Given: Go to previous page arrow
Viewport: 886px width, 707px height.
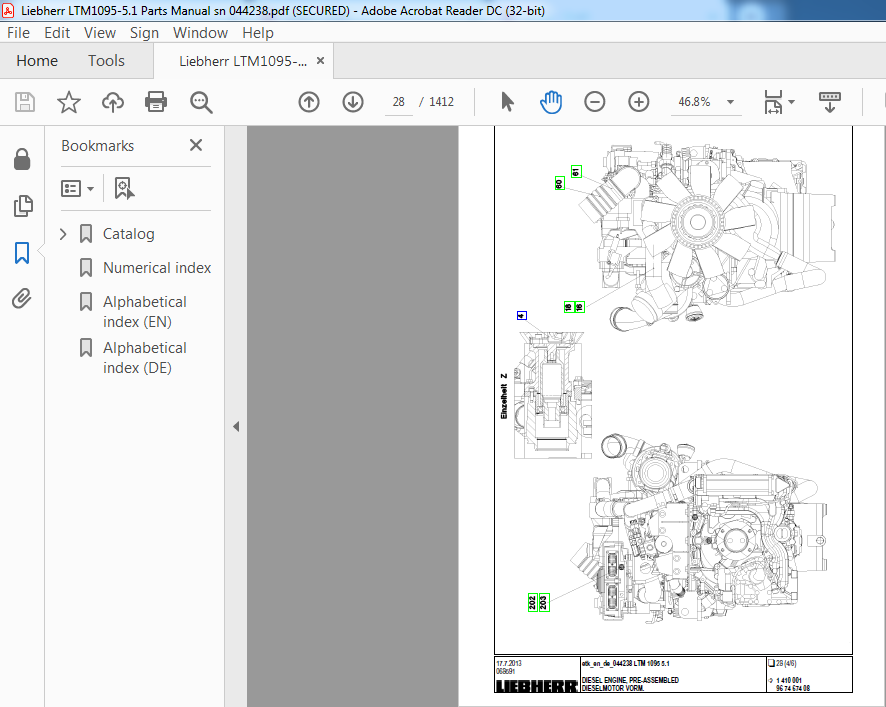Looking at the screenshot, I should click(x=309, y=102).
